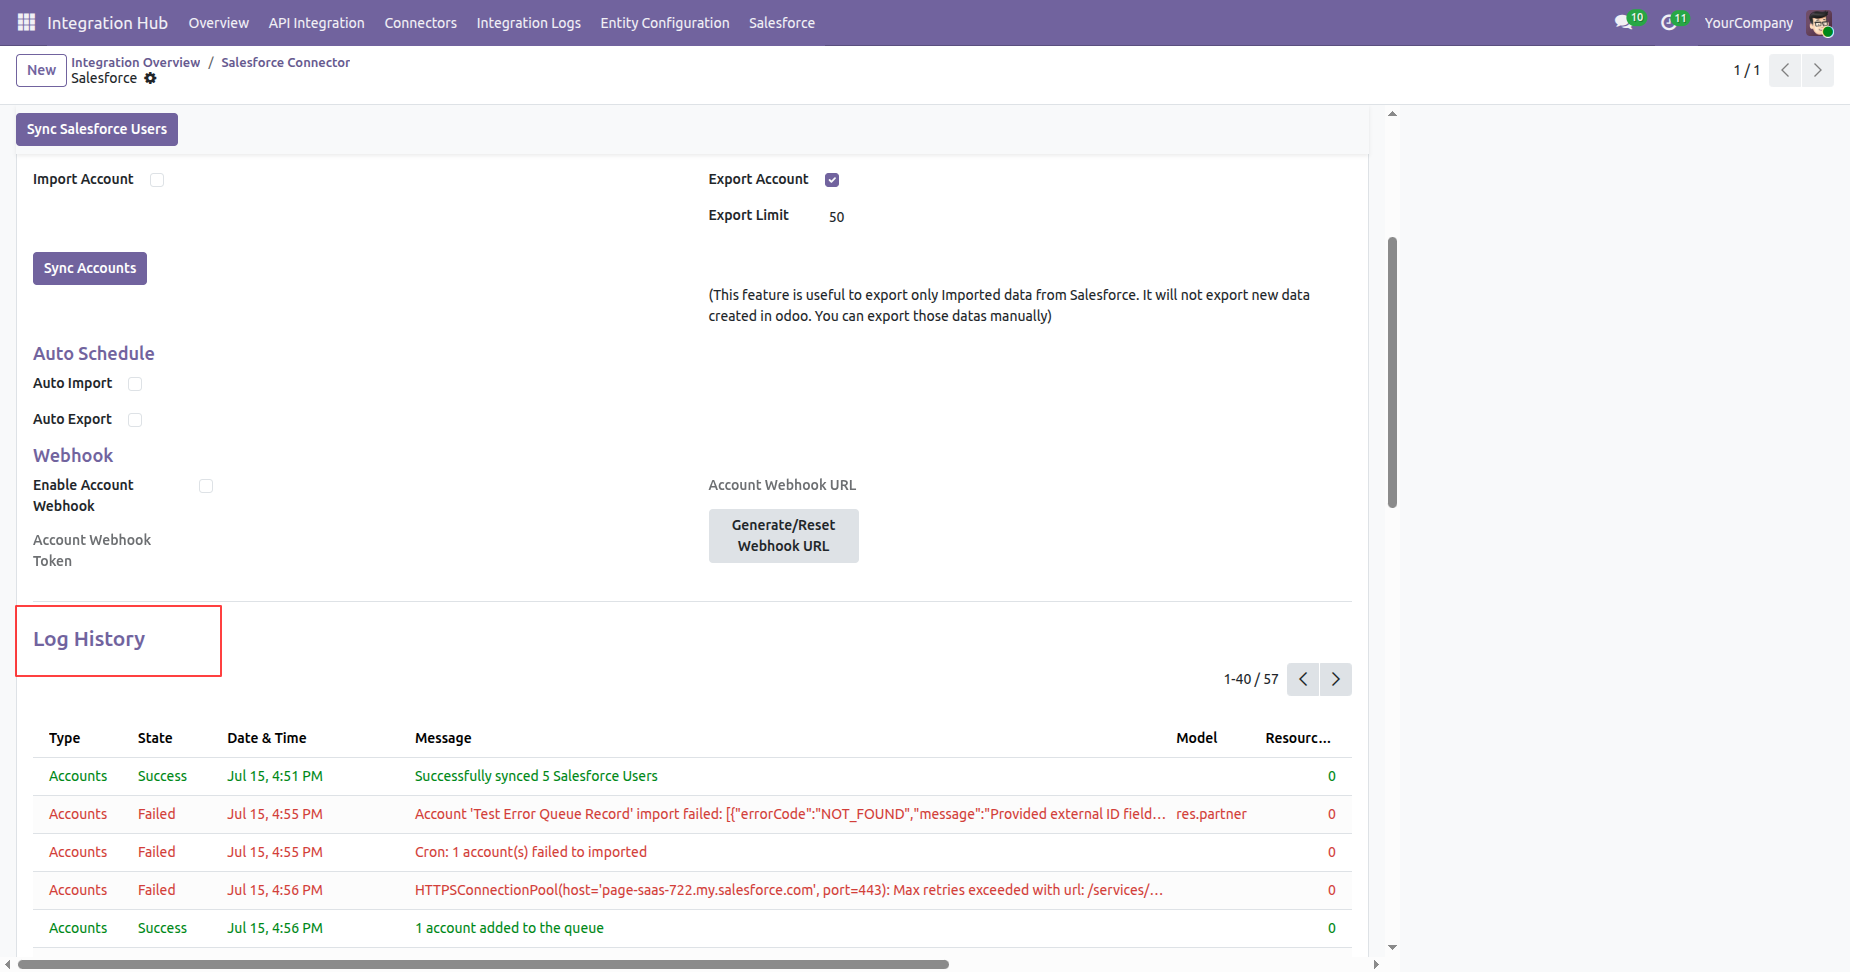Viewport: 1850px width, 972px height.
Task: Toggle the Auto Import checkbox
Action: pos(135,384)
